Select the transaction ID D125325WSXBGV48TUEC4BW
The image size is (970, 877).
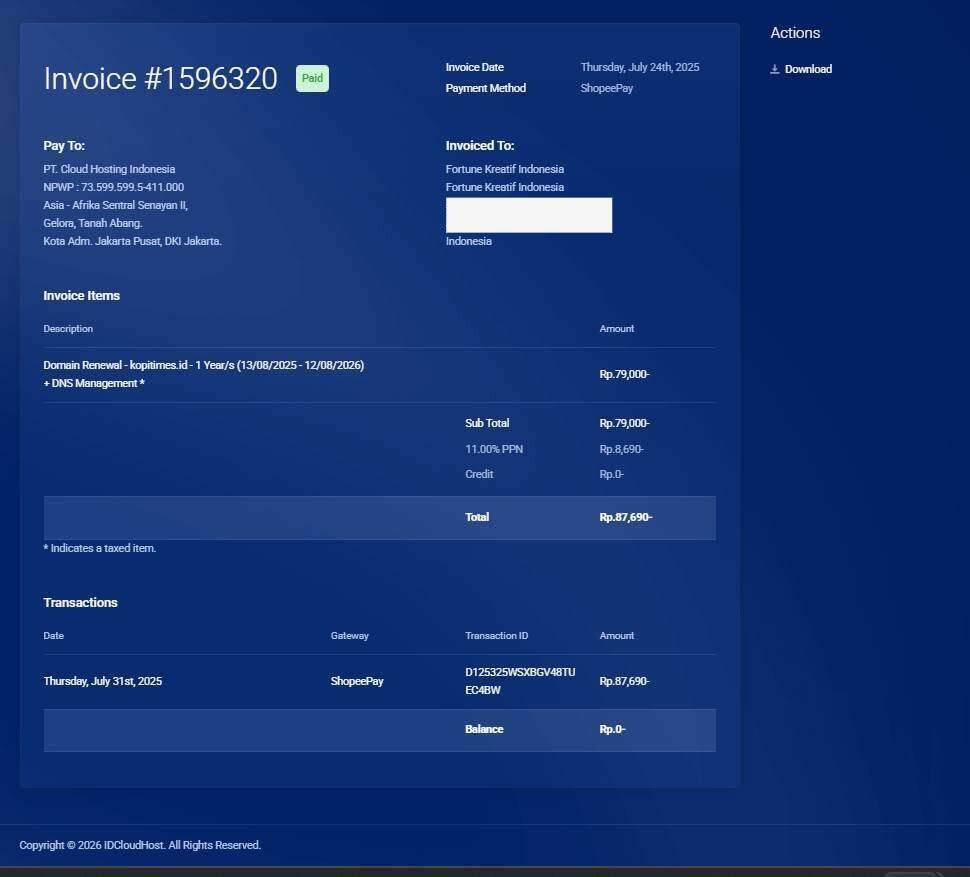(520, 681)
